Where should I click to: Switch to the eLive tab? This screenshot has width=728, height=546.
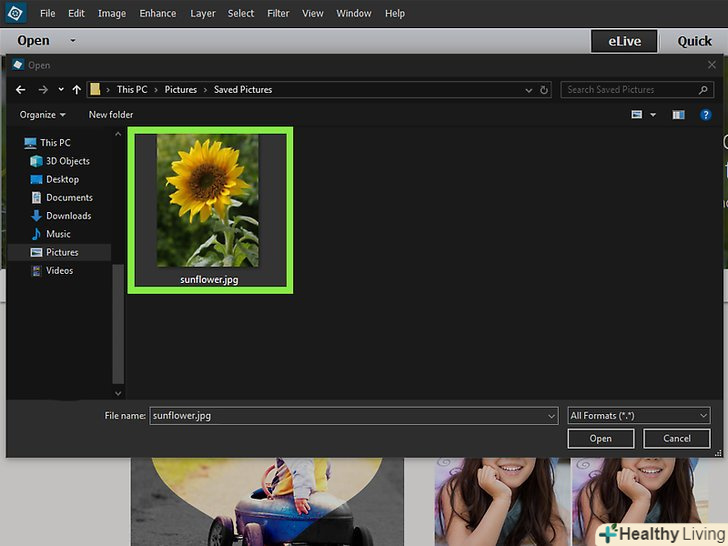coord(622,41)
